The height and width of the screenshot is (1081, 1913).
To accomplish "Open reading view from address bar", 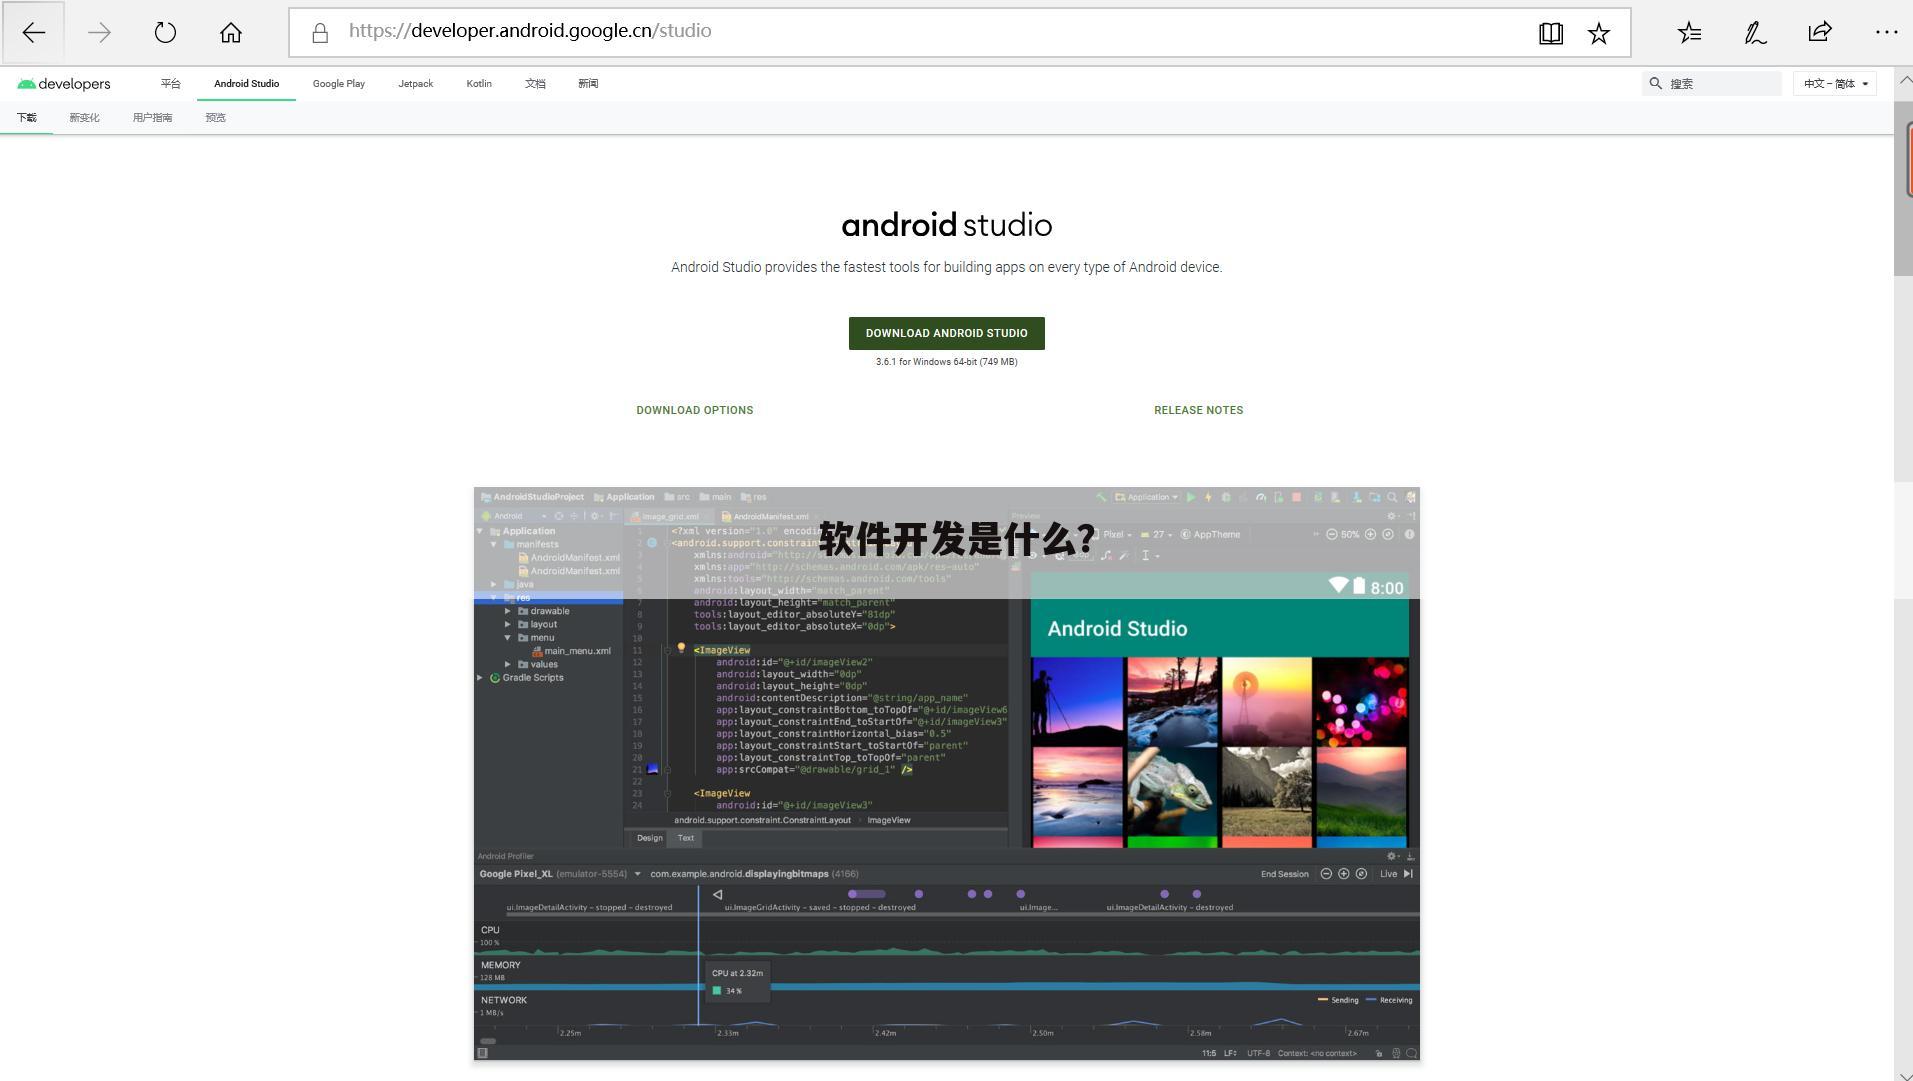I will [x=1551, y=33].
